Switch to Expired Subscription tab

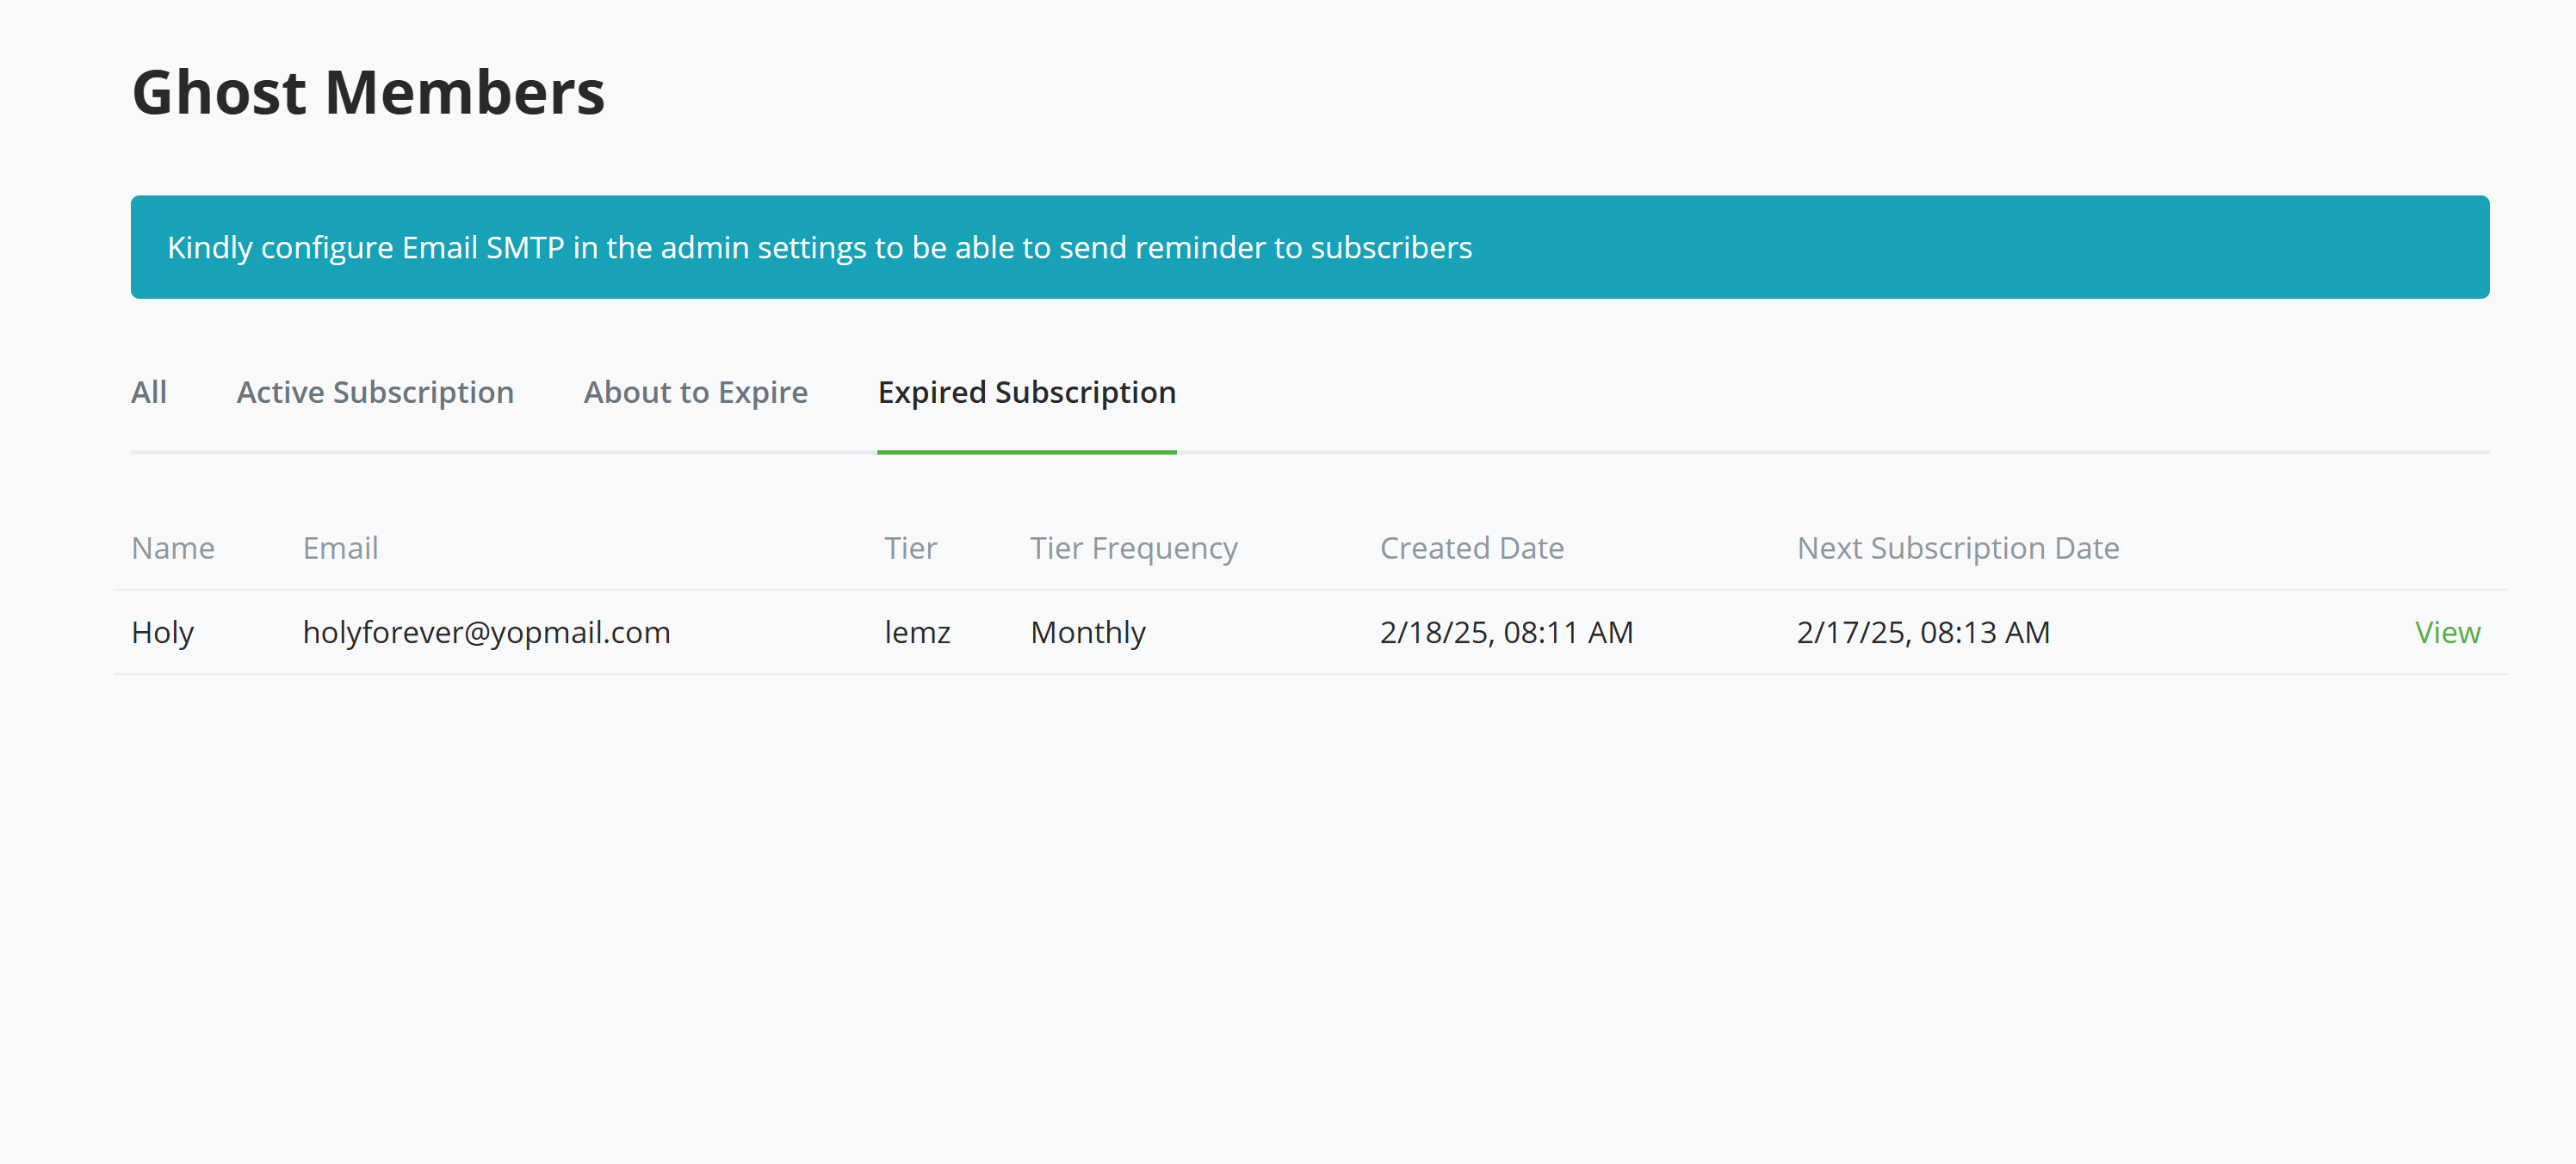click(x=1026, y=392)
